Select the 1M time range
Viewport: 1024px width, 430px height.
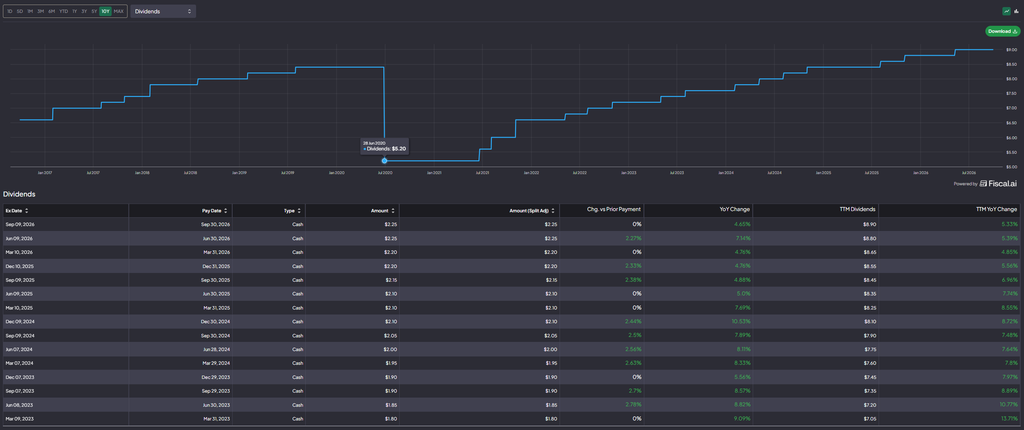pos(30,11)
